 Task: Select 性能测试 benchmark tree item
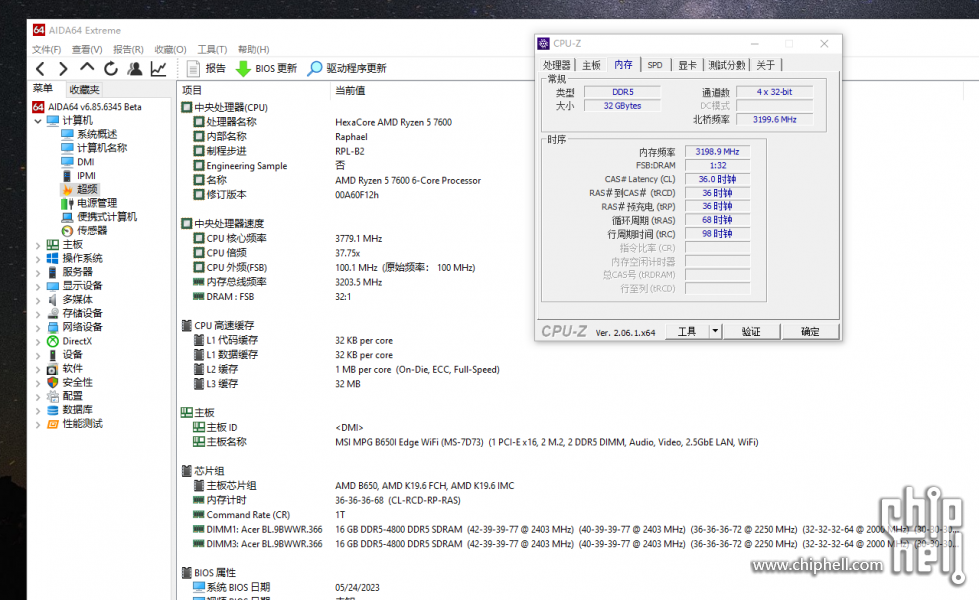pos(82,423)
